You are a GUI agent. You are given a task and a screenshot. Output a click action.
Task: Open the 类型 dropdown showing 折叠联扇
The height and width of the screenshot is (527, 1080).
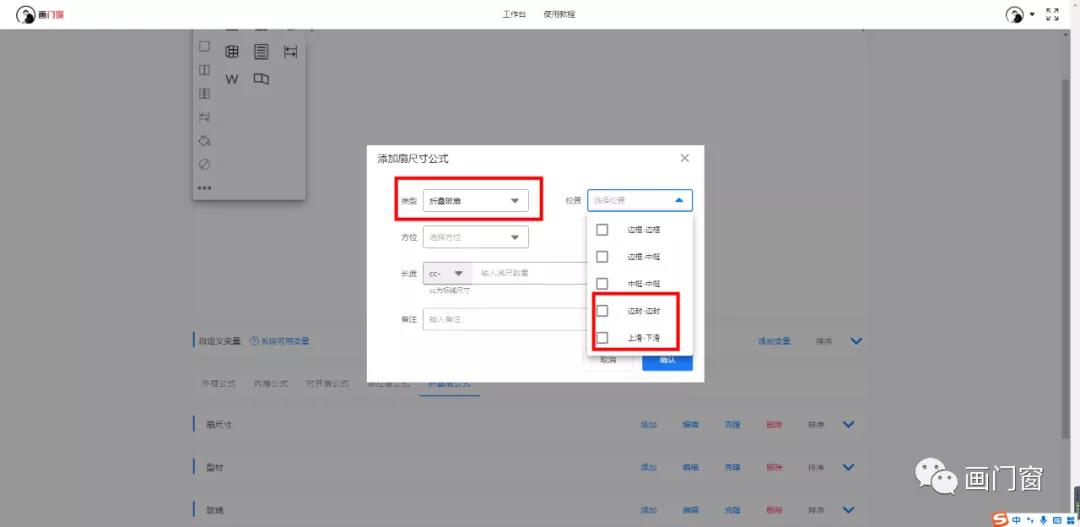click(475, 200)
